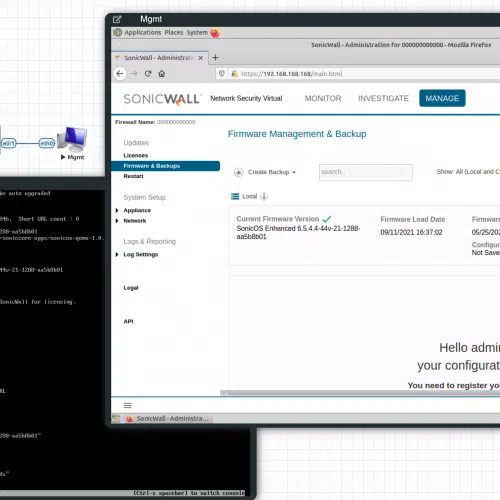
Task: Go back with the browser back arrow
Action: [x=120, y=73]
